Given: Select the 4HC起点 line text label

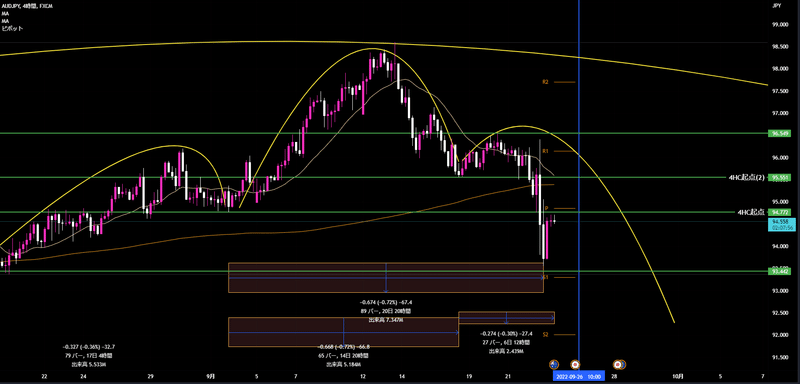Looking at the screenshot, I should tap(752, 212).
